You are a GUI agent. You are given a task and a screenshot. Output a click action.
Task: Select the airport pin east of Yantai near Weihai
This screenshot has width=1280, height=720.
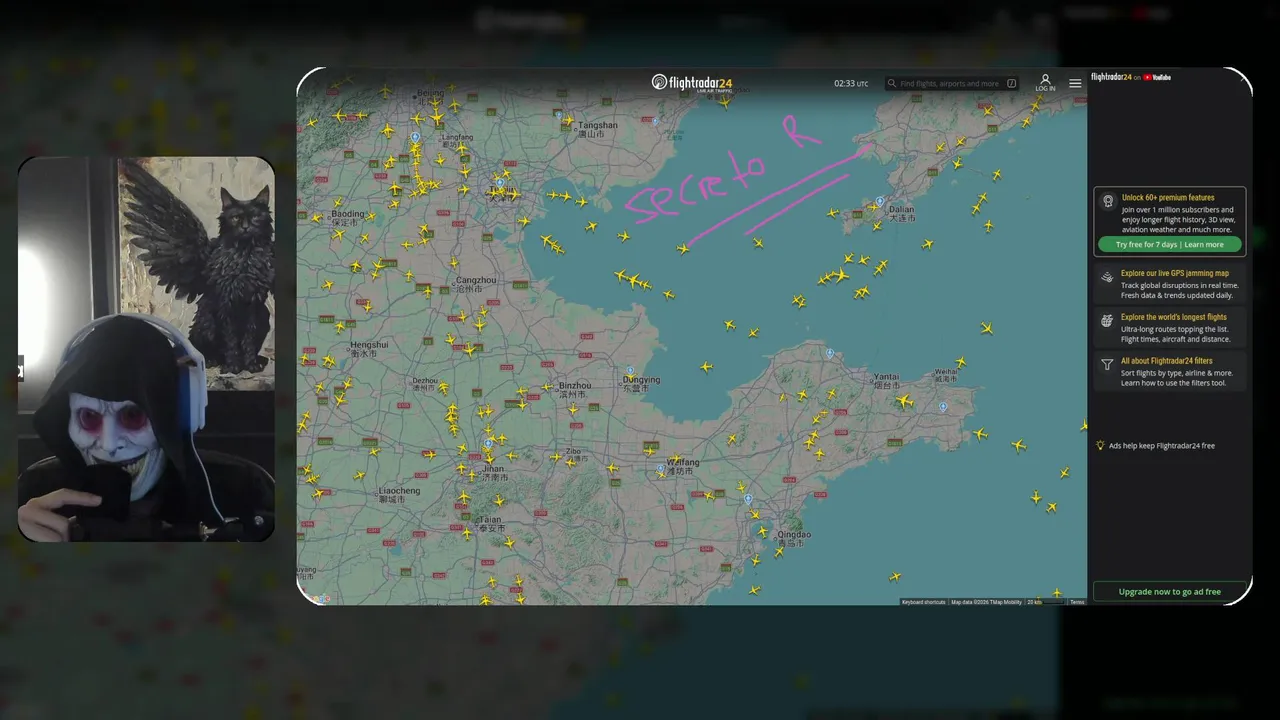(x=943, y=407)
